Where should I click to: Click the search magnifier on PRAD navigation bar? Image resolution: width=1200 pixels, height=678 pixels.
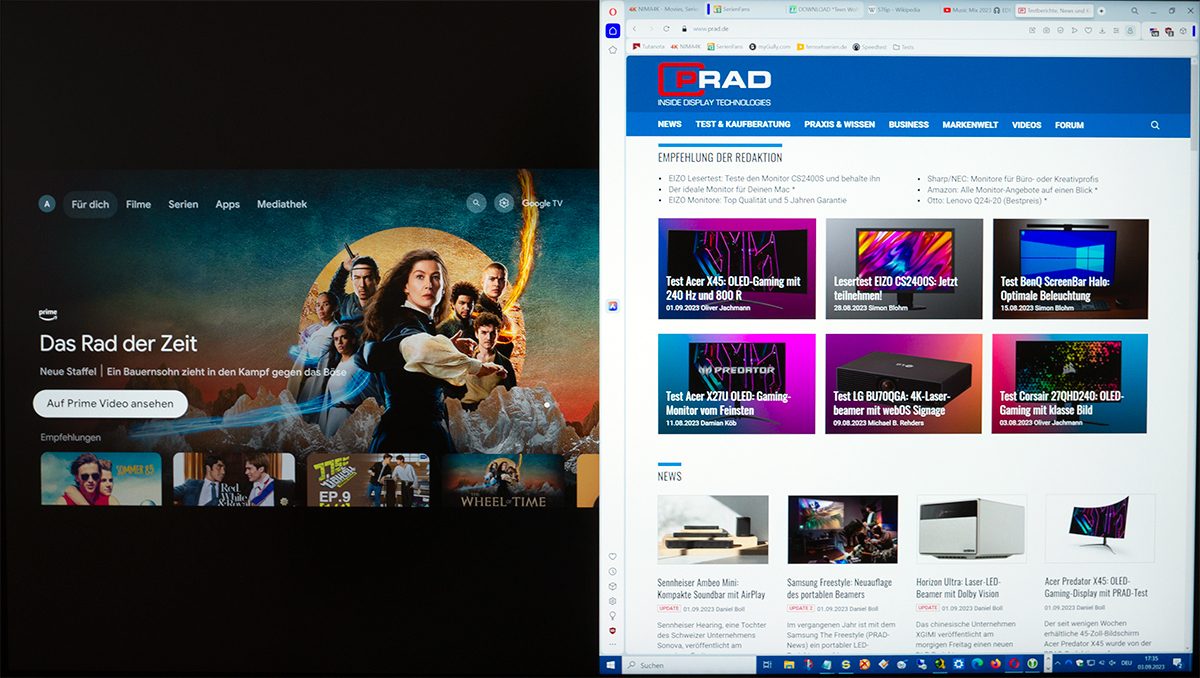click(1155, 125)
